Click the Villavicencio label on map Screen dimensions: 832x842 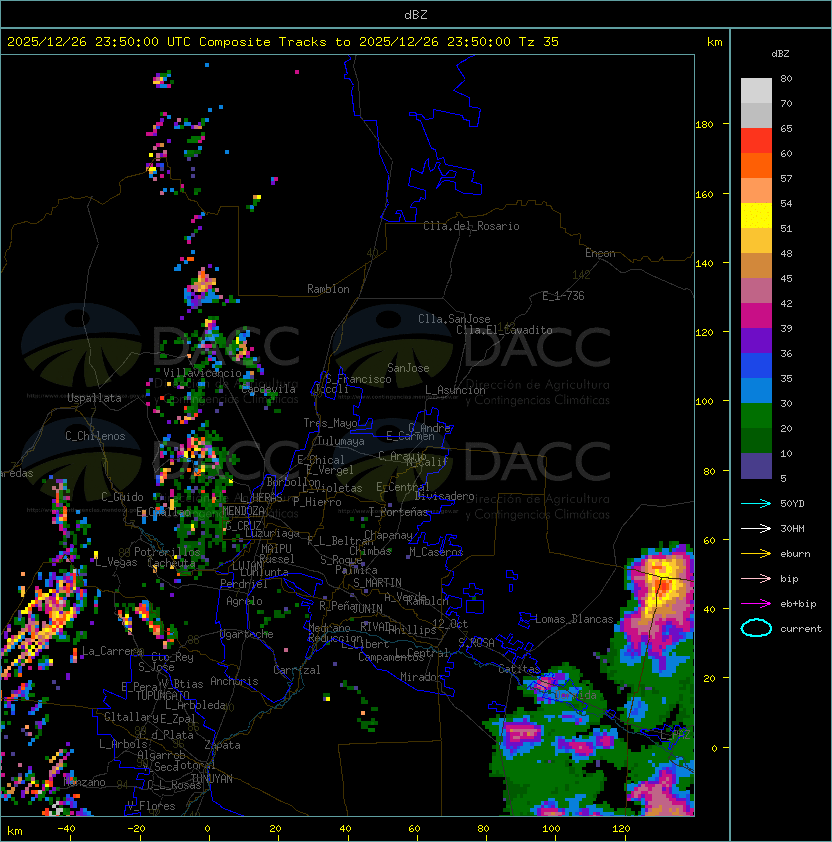pyautogui.click(x=202, y=373)
